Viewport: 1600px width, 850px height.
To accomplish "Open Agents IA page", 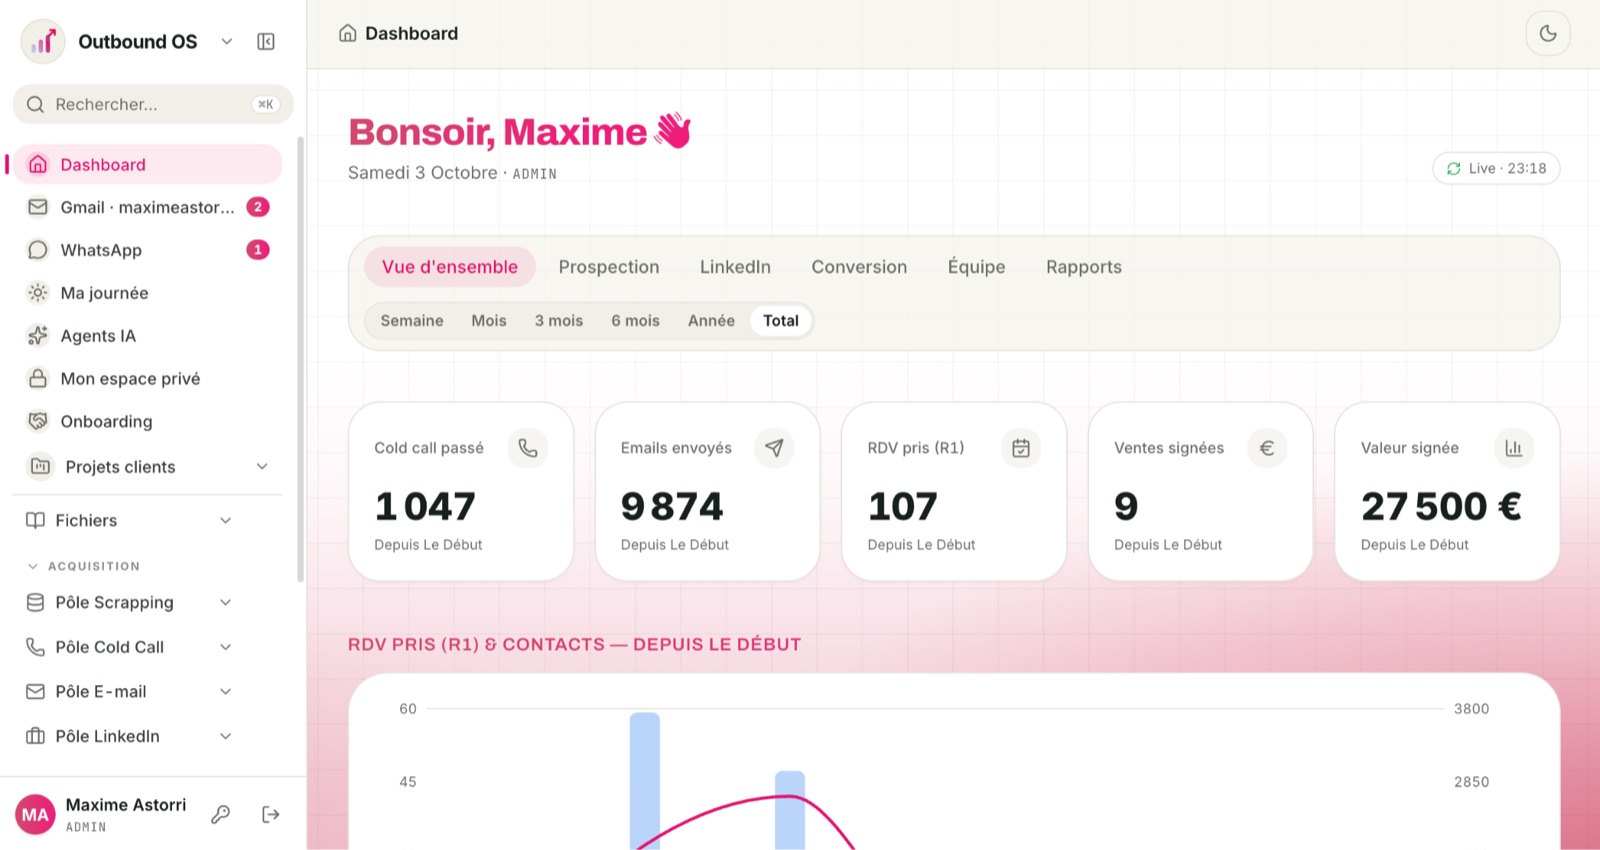I will point(147,336).
